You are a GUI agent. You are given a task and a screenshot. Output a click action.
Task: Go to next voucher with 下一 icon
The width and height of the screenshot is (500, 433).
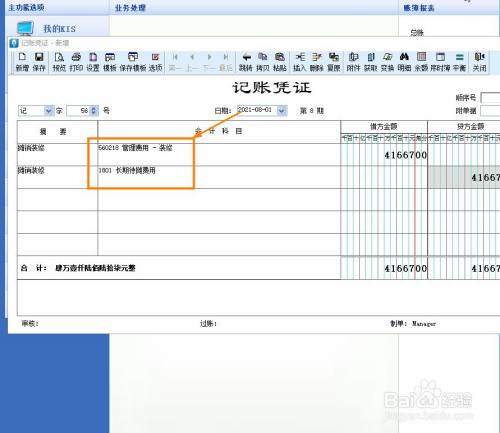(x=209, y=62)
